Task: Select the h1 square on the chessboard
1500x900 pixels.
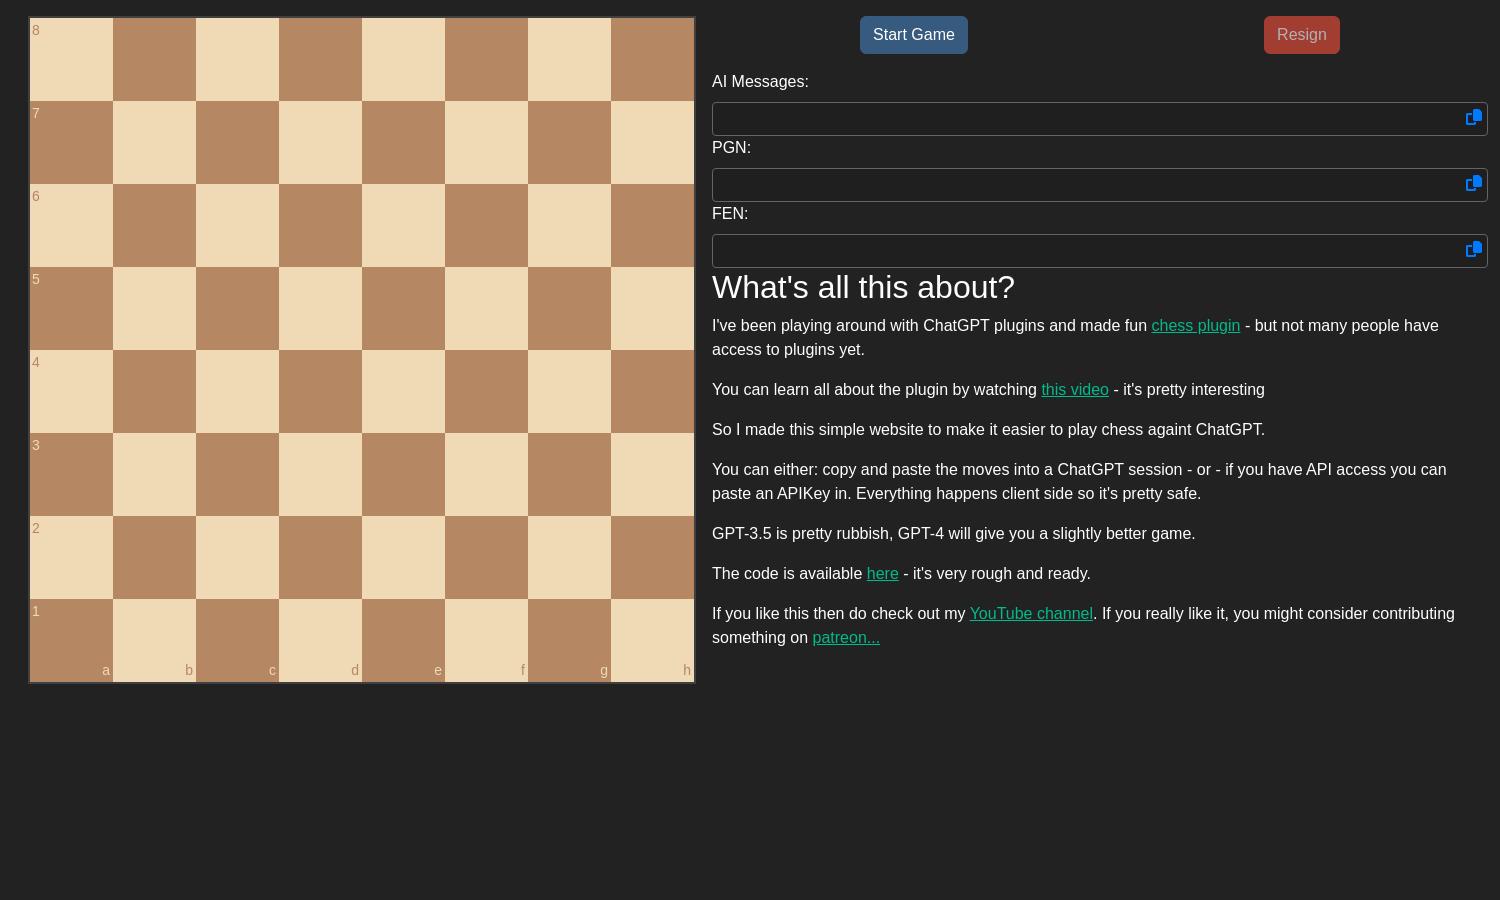Action: coord(652,640)
